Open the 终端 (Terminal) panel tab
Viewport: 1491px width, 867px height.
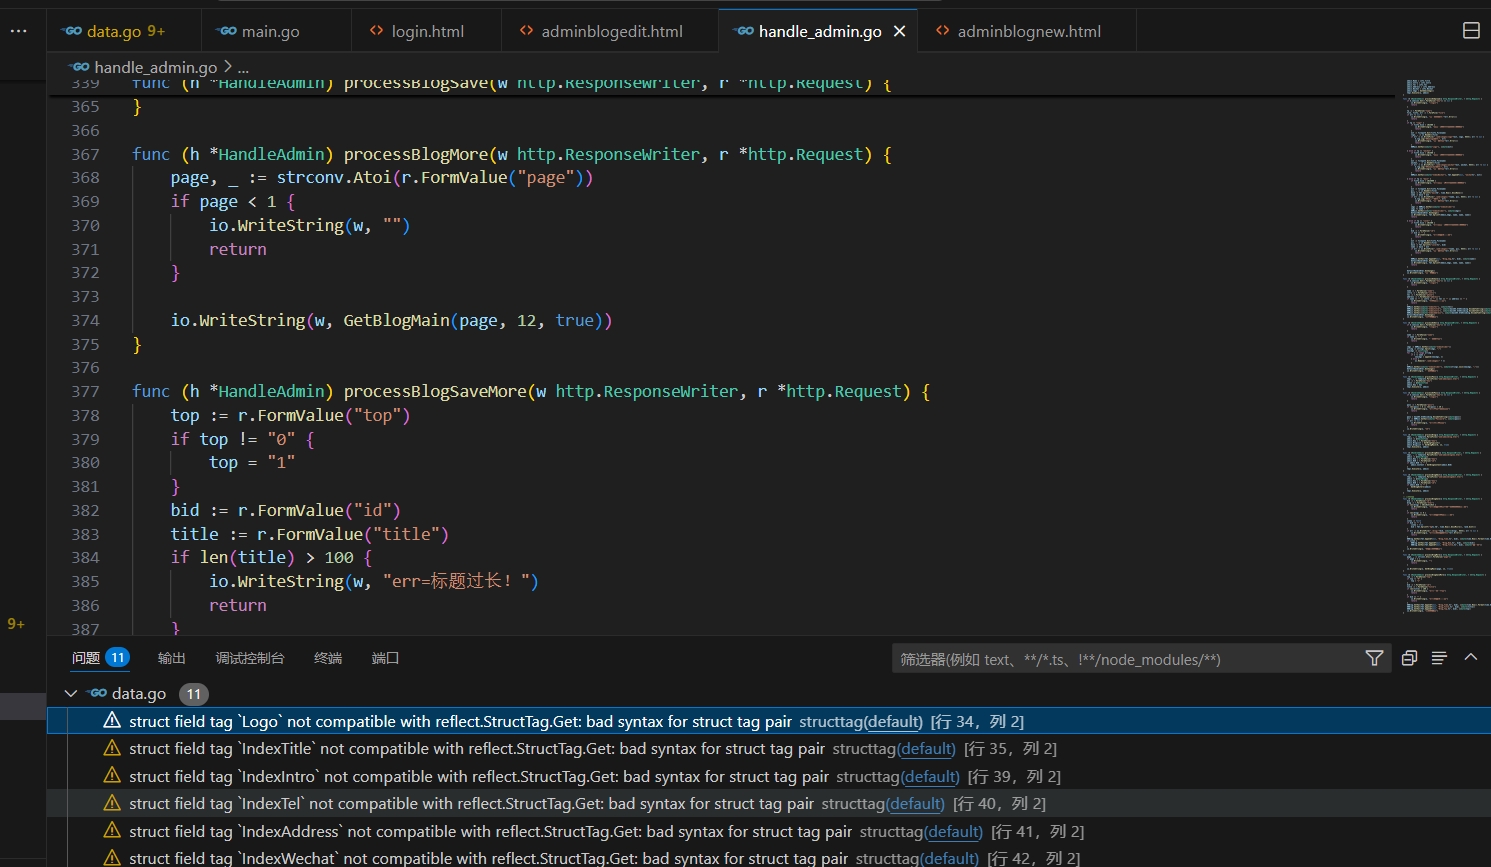click(328, 658)
